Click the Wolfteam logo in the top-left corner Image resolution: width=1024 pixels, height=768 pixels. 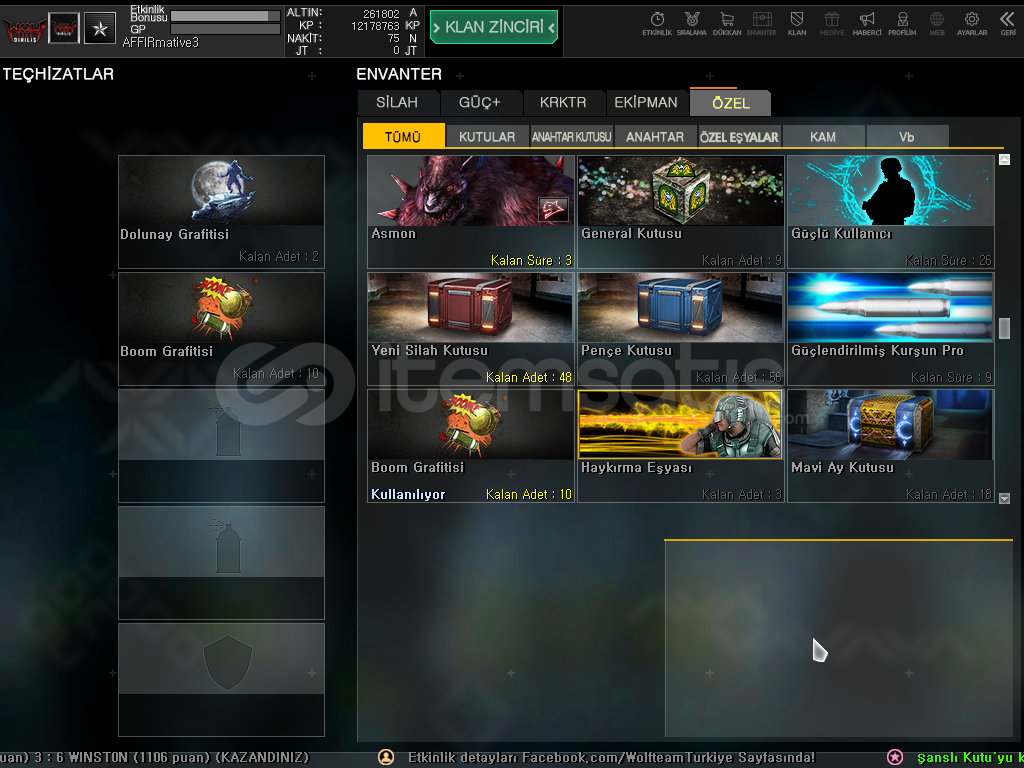[24, 29]
